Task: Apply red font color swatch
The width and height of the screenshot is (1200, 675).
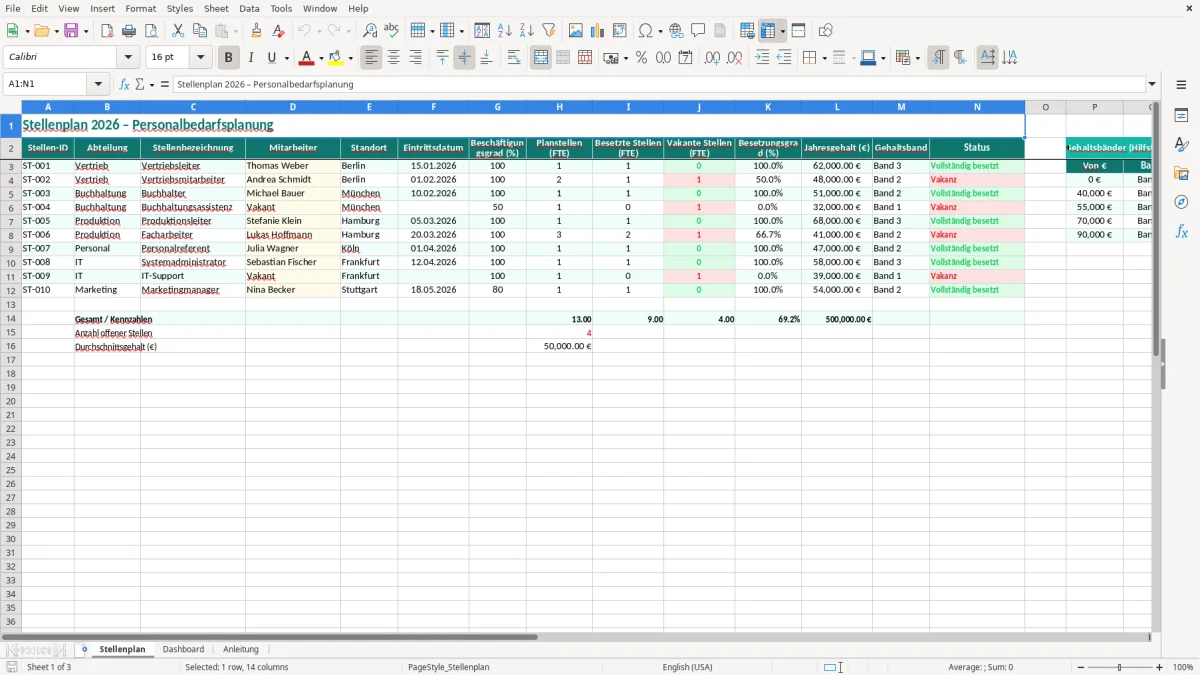Action: pos(307,58)
